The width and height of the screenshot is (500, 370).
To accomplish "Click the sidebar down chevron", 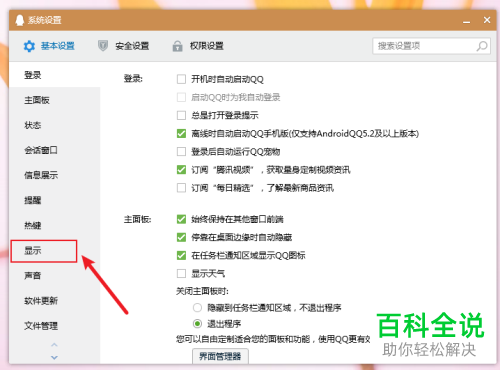I will coord(54,357).
